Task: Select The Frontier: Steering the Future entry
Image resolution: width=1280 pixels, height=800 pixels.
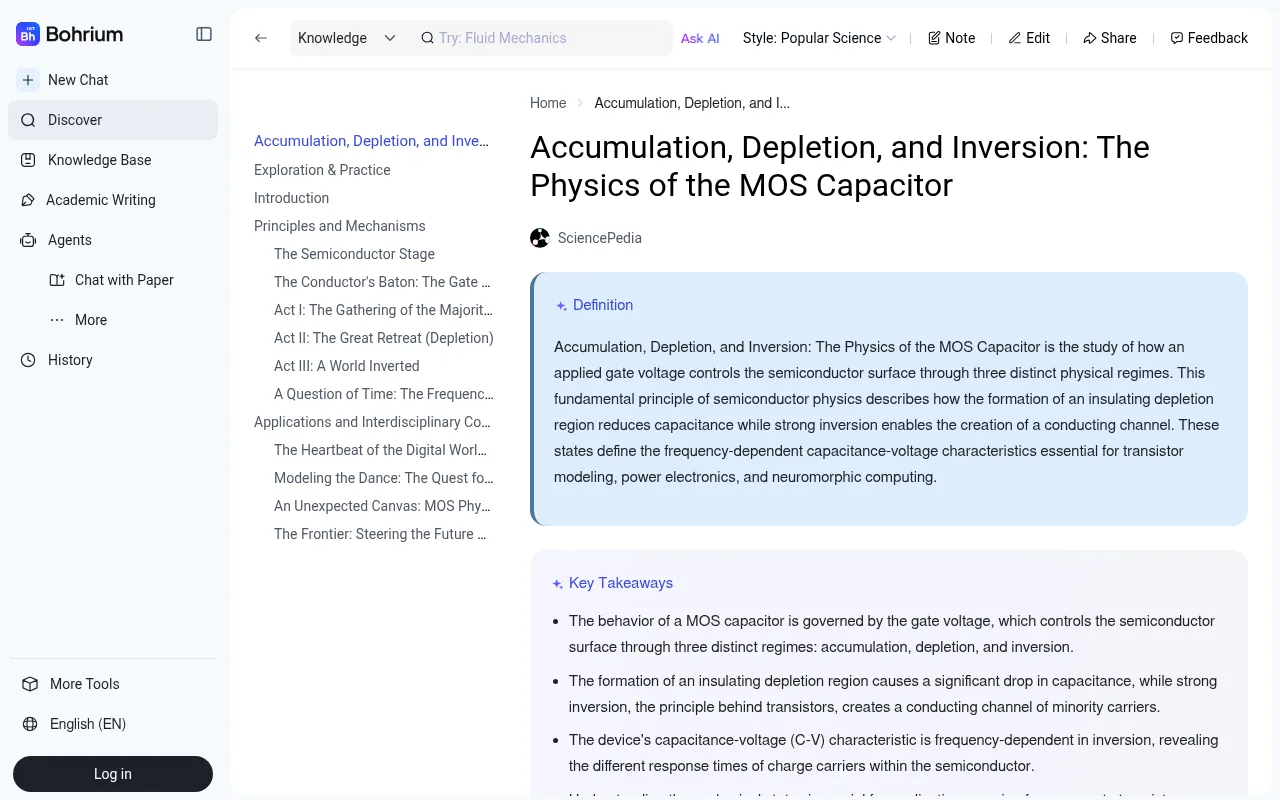Action: [x=381, y=534]
